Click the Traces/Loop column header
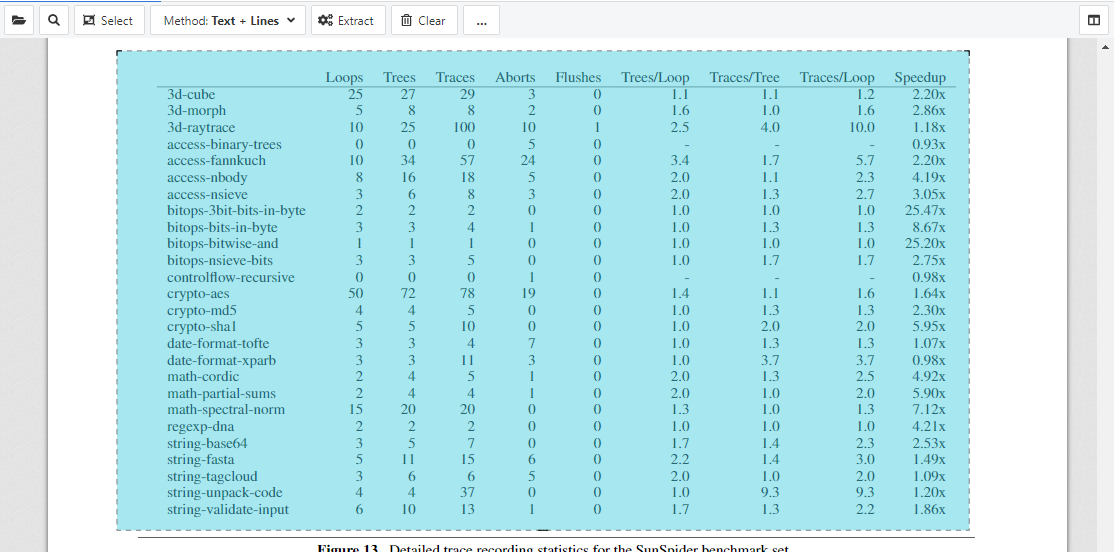This screenshot has height=552, width=1114. click(x=836, y=78)
